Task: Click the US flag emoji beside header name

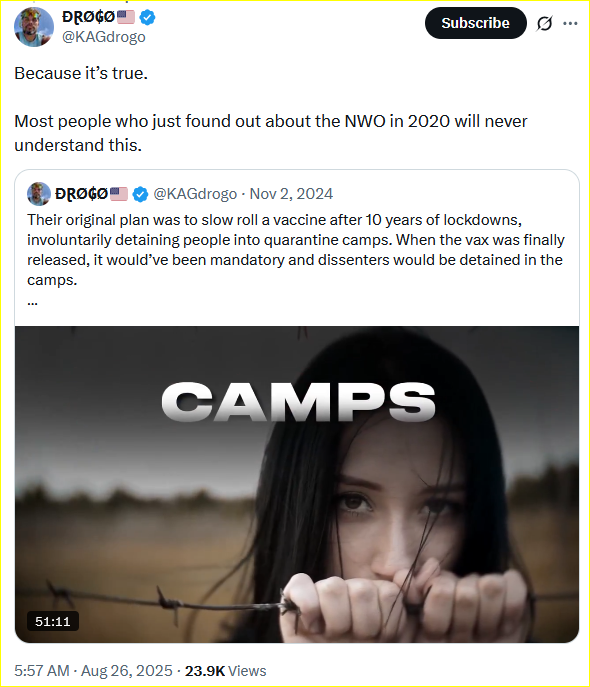Action: pyautogui.click(x=126, y=18)
